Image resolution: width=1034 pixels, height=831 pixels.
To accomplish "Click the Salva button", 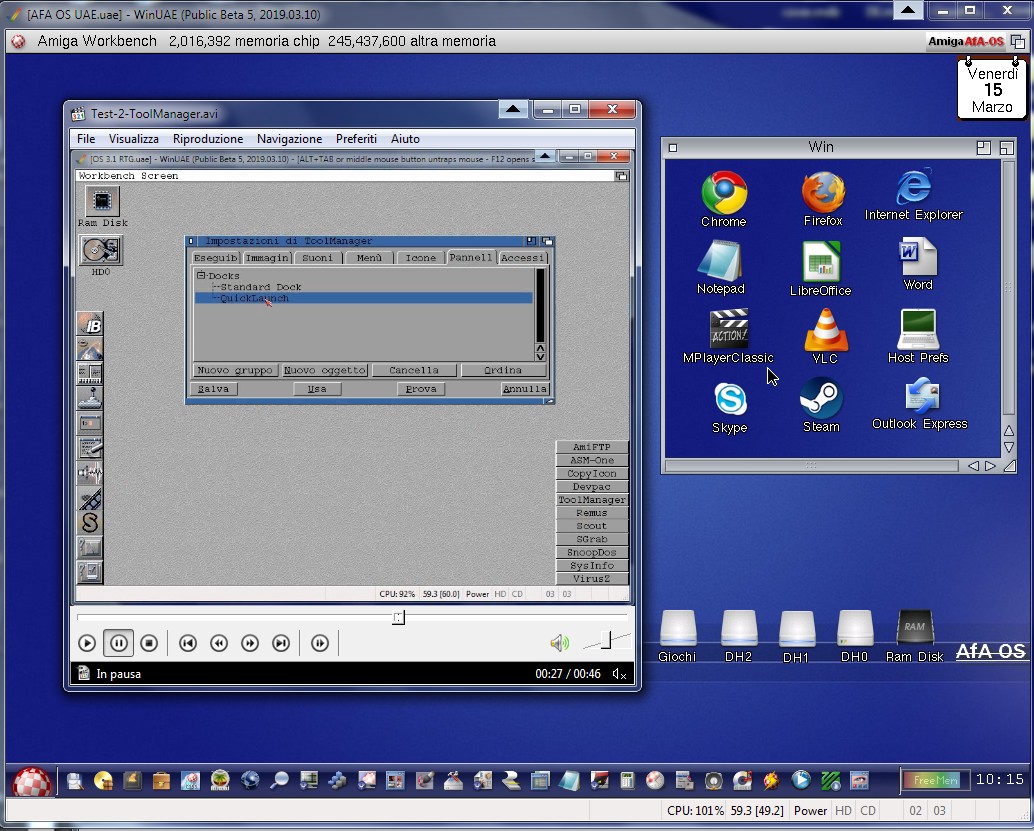I will pos(214,389).
